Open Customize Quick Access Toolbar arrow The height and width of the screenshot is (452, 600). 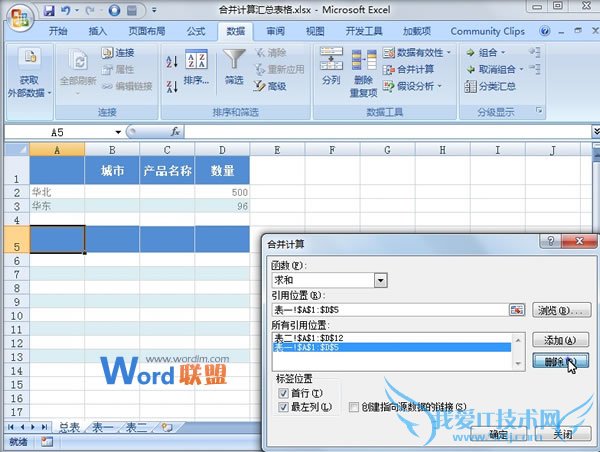pyautogui.click(x=154, y=10)
